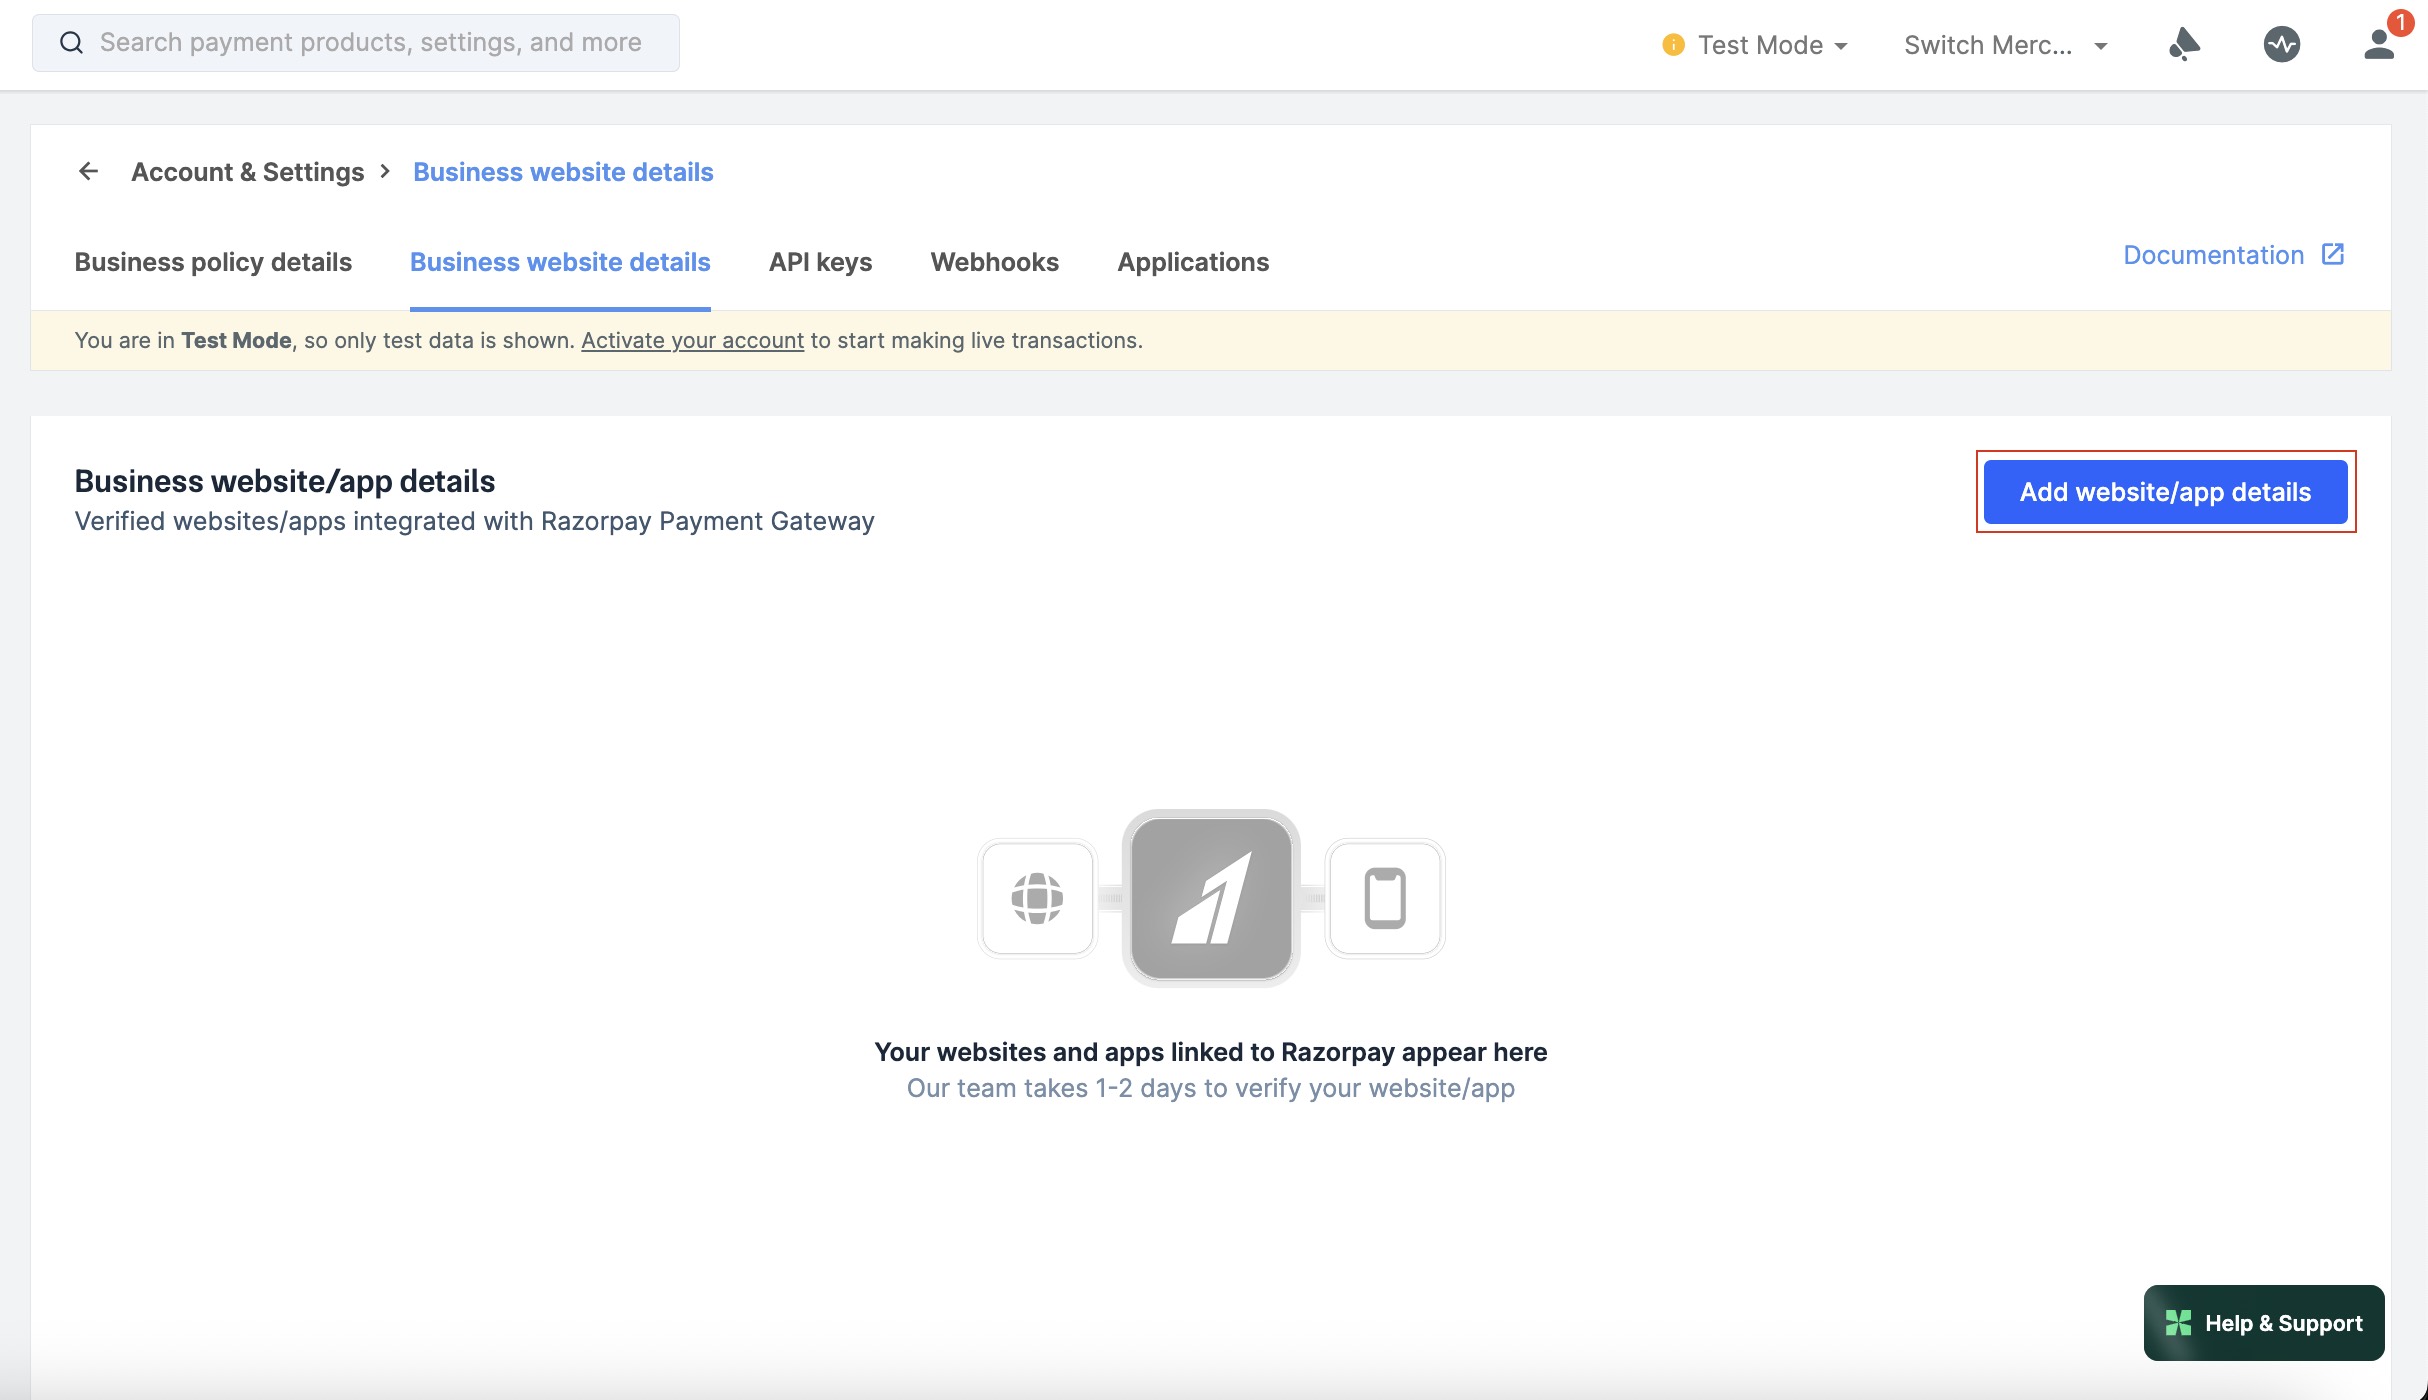Switch to Business policy details tab
The image size is (2428, 1400).
point(213,262)
